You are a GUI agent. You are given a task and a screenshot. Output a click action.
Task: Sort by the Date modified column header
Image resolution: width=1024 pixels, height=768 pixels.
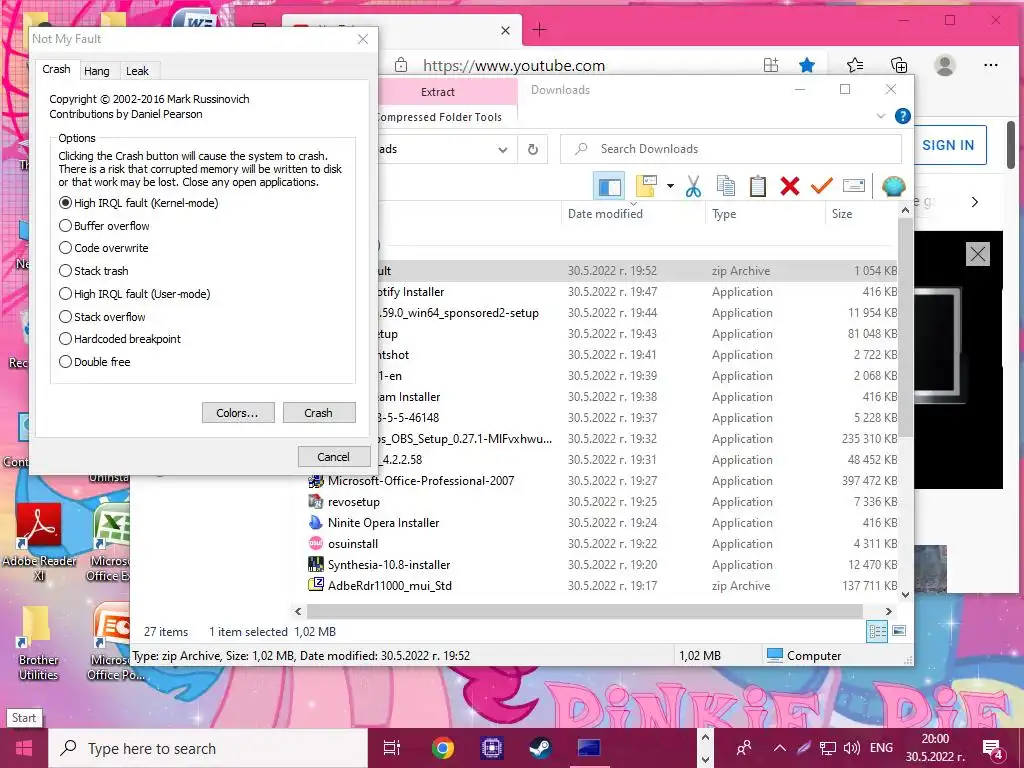tap(633, 214)
